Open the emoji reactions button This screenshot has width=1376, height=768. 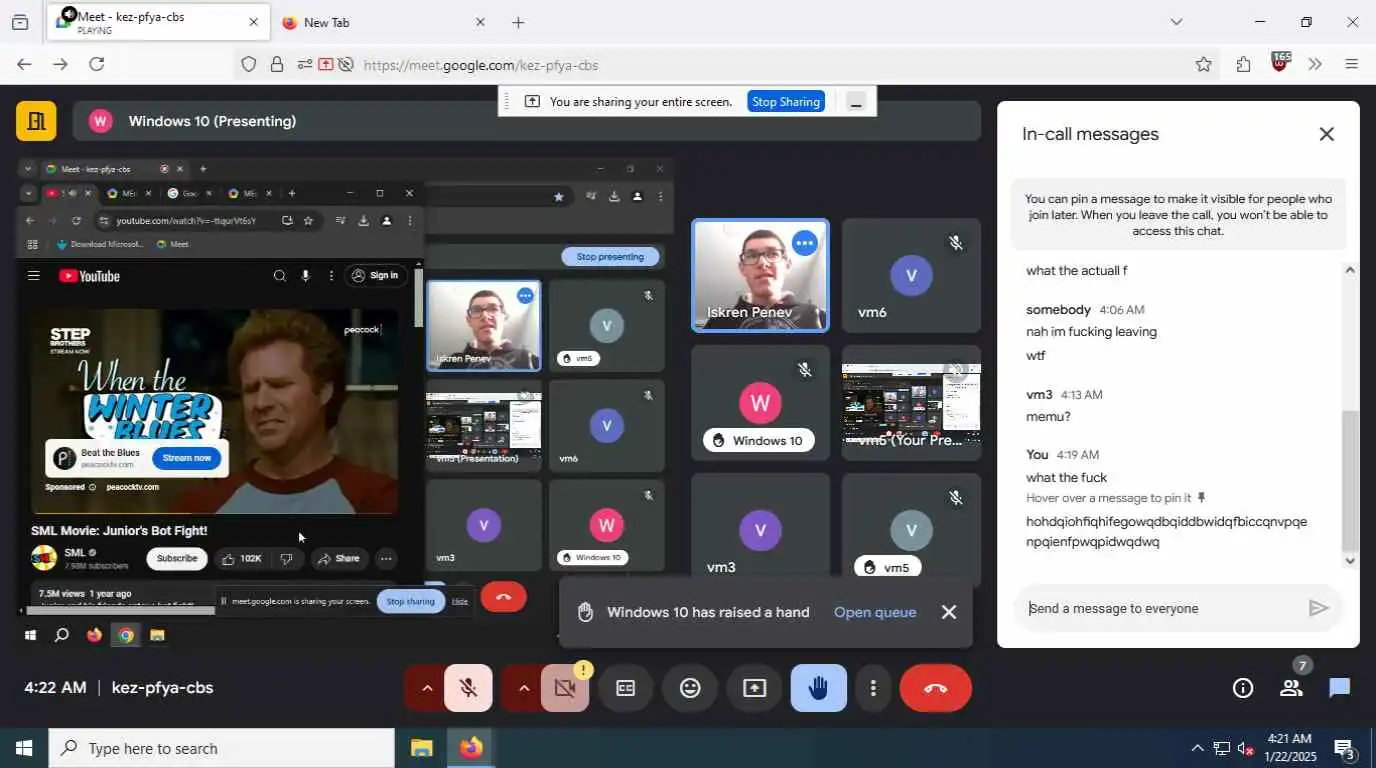tap(690, 688)
